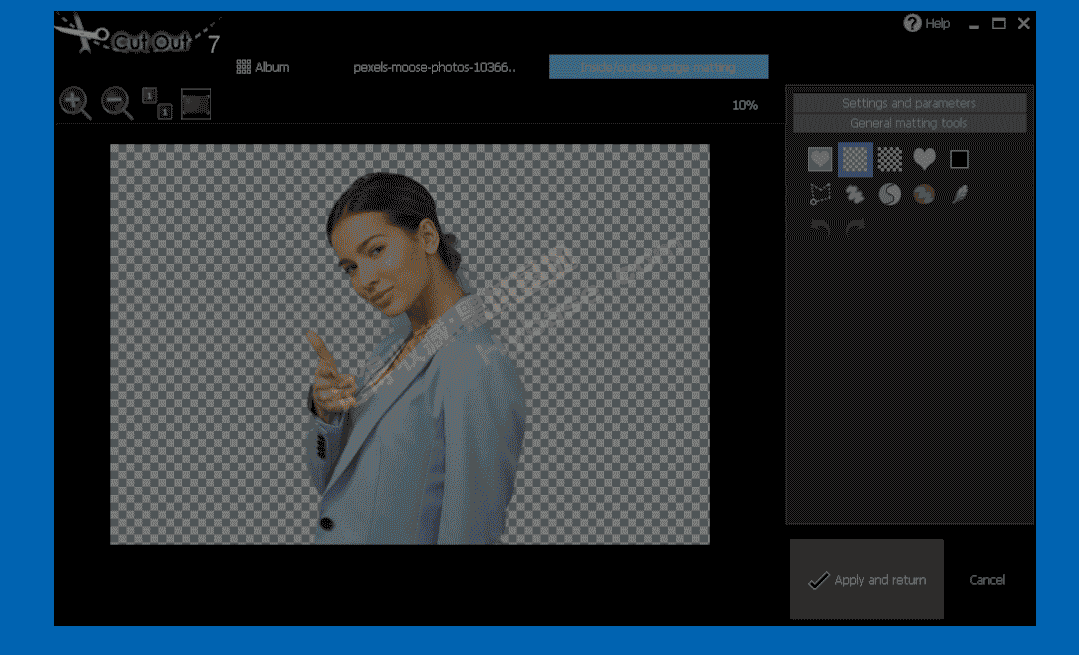The height and width of the screenshot is (655, 1079).
Task: Click the Cancel button
Action: (987, 580)
